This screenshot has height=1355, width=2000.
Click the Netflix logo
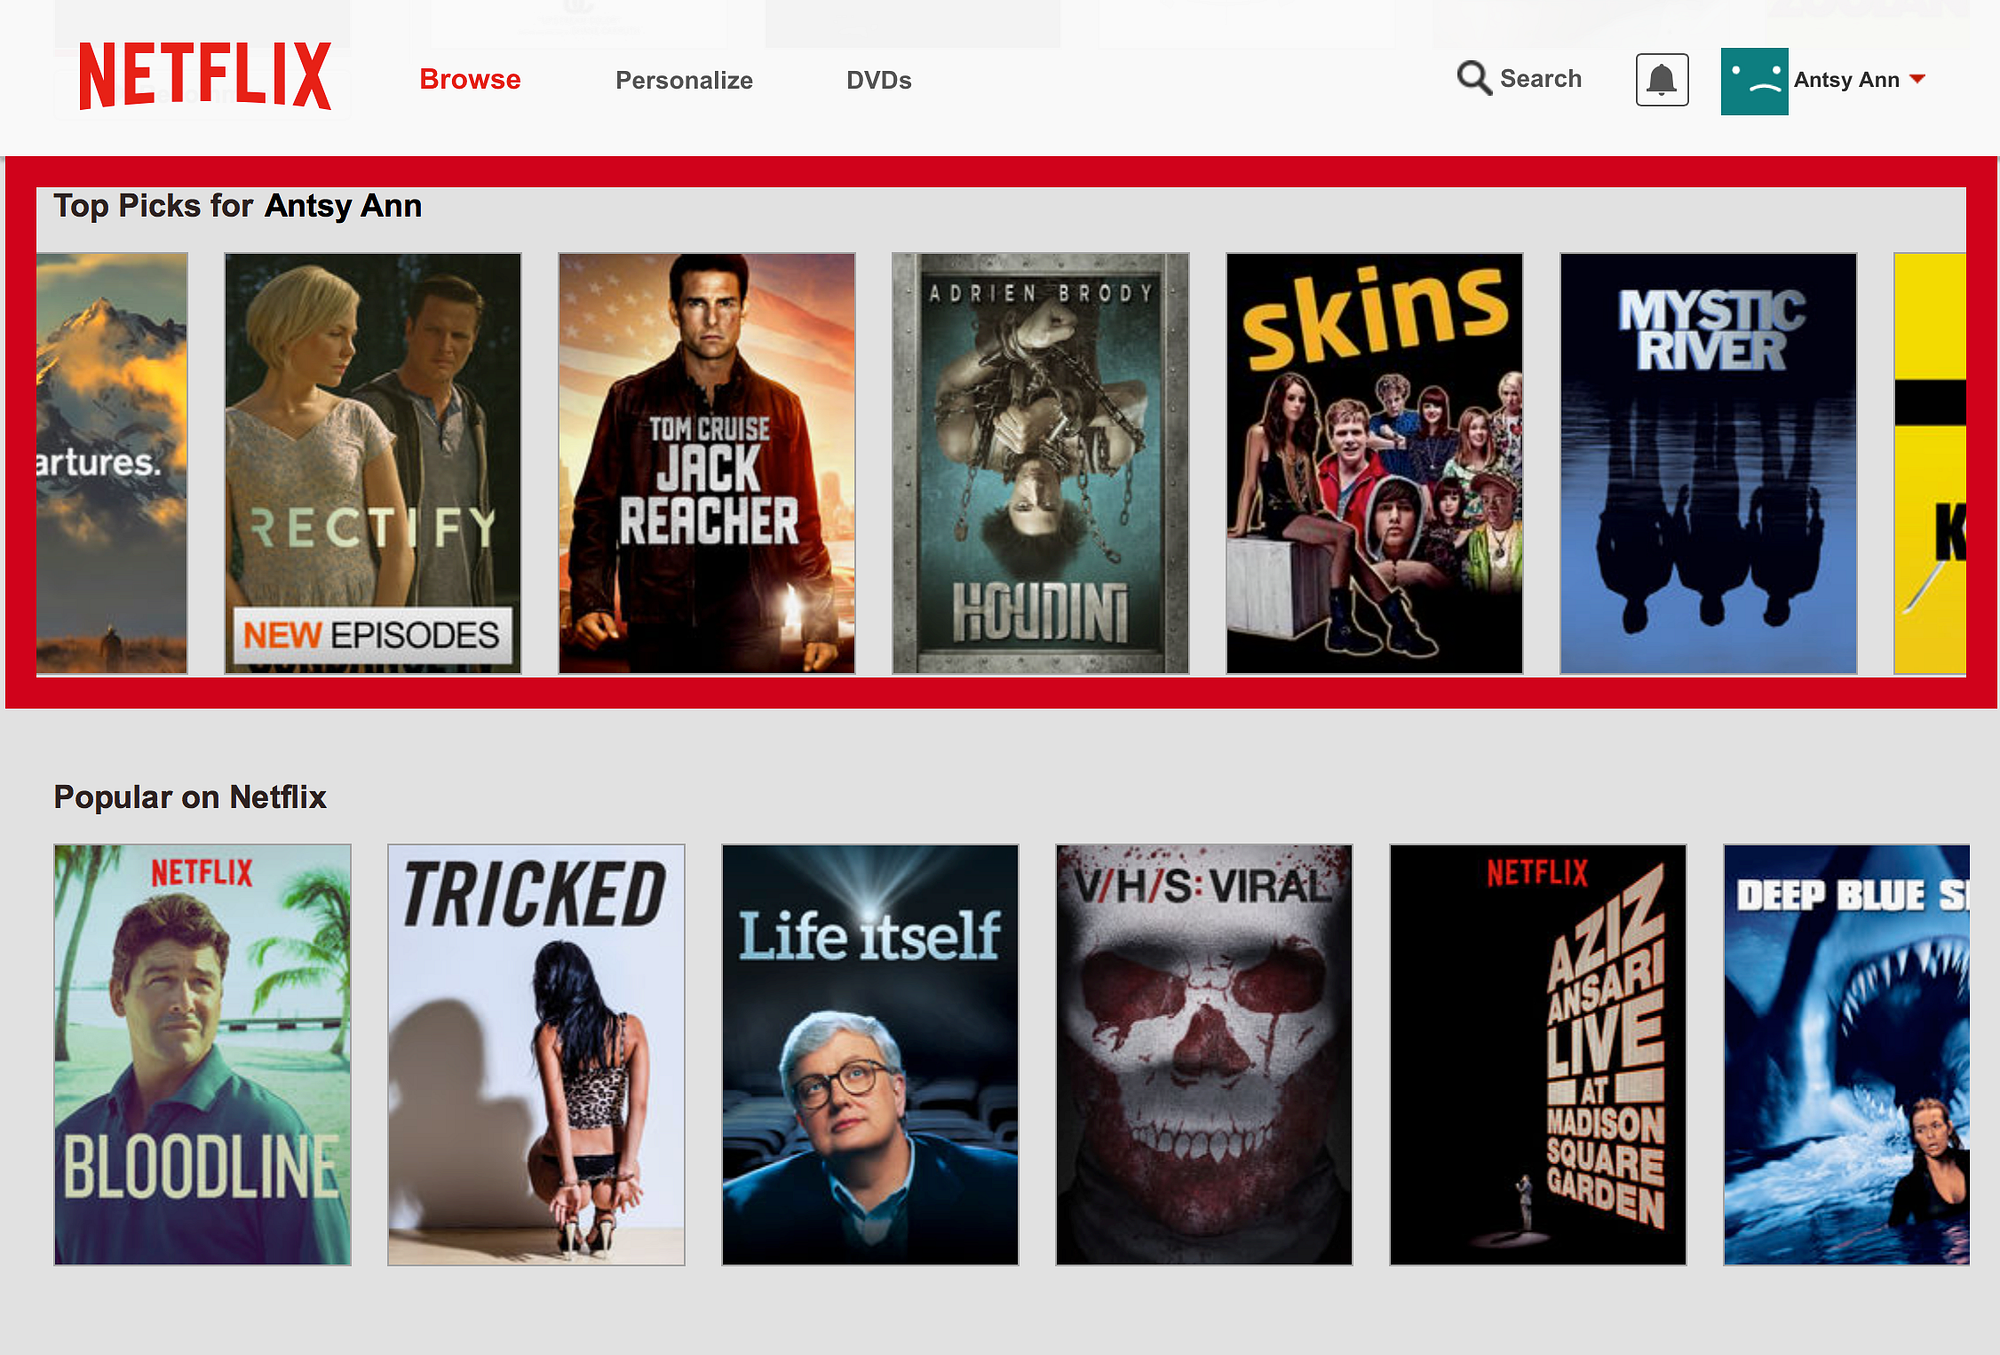click(x=205, y=76)
